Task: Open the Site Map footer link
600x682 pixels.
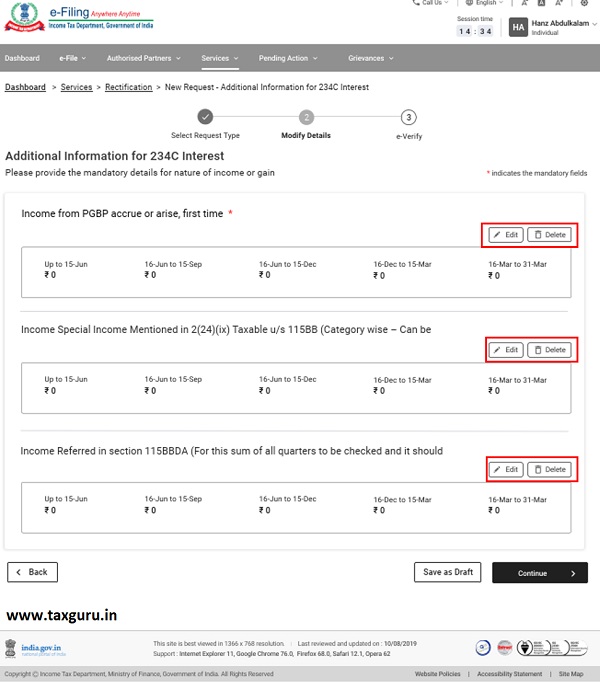Action: point(571,674)
